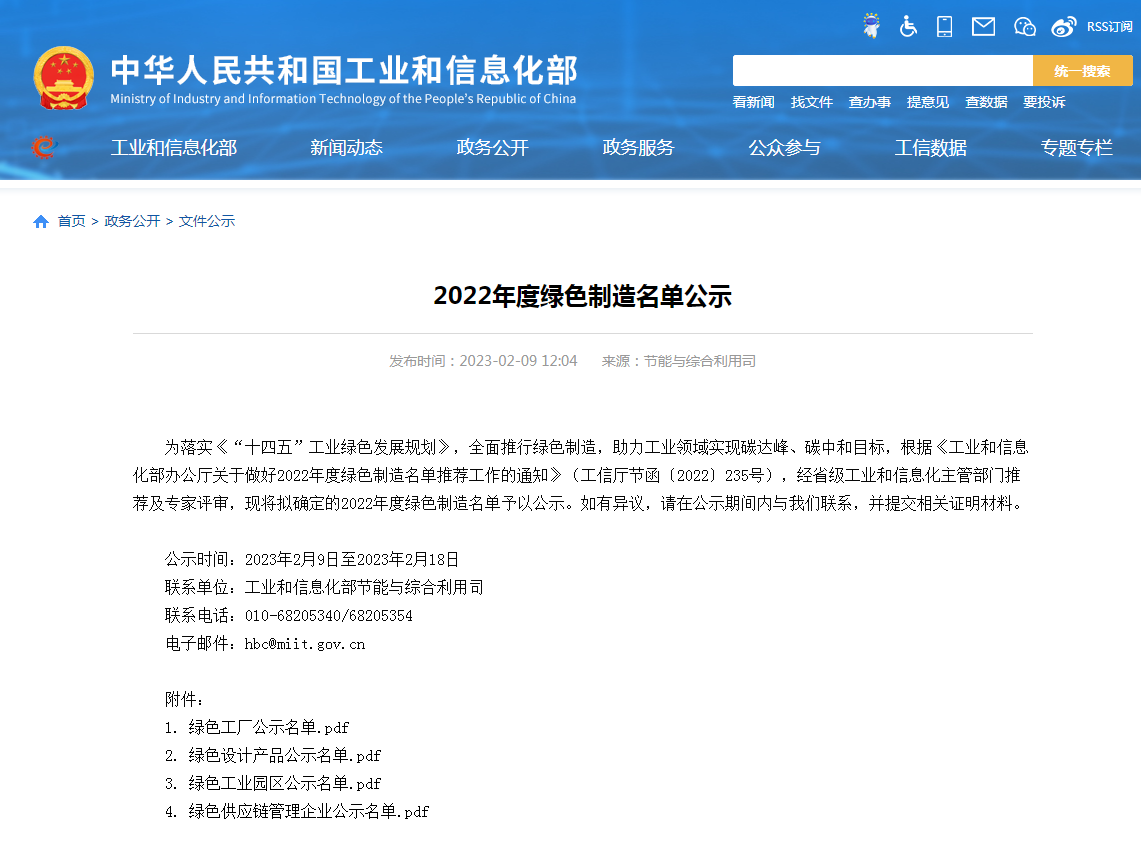Screen dimensions: 1141x843
Task: Click the 附件： label
Action: [184, 700]
